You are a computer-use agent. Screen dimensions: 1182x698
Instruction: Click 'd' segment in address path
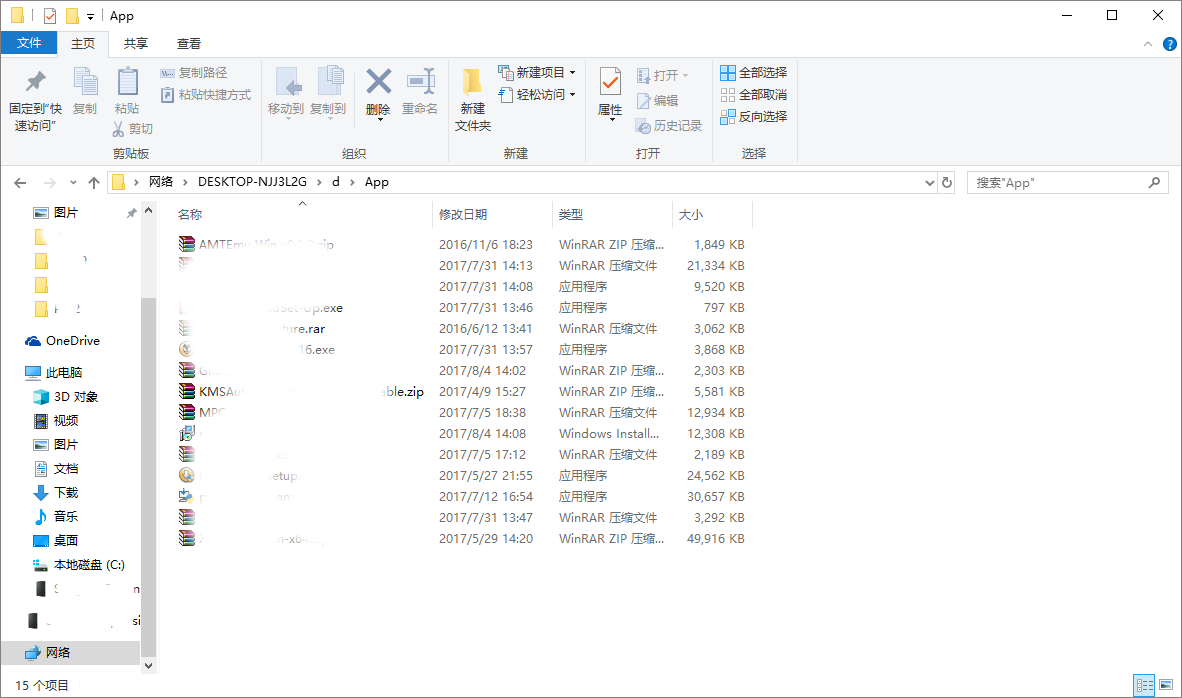pyautogui.click(x=335, y=182)
